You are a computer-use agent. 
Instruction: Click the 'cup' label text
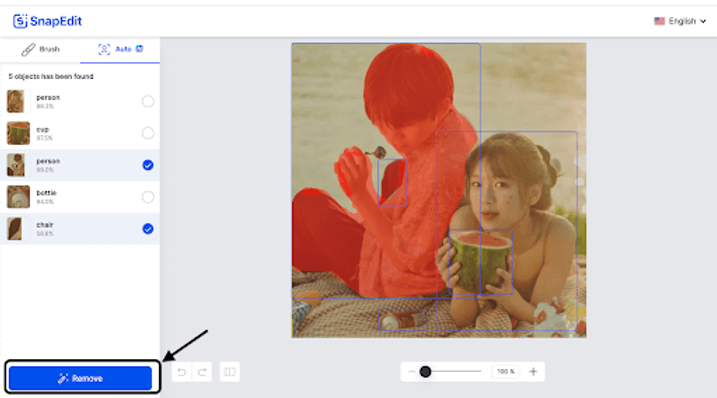pos(43,129)
